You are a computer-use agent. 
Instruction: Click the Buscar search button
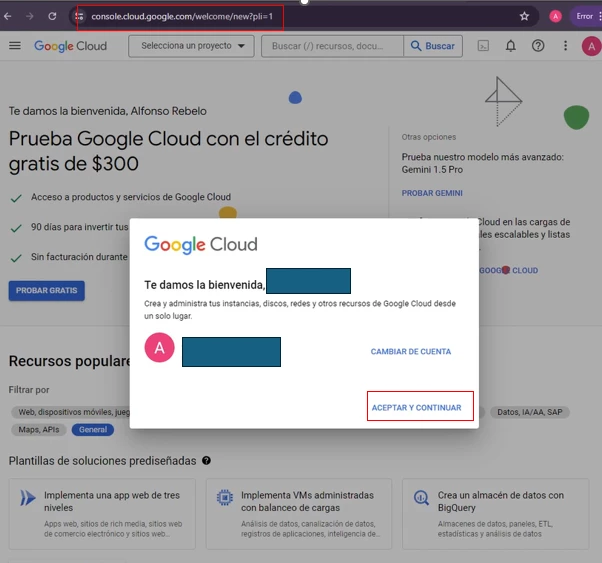pyautogui.click(x=433, y=46)
